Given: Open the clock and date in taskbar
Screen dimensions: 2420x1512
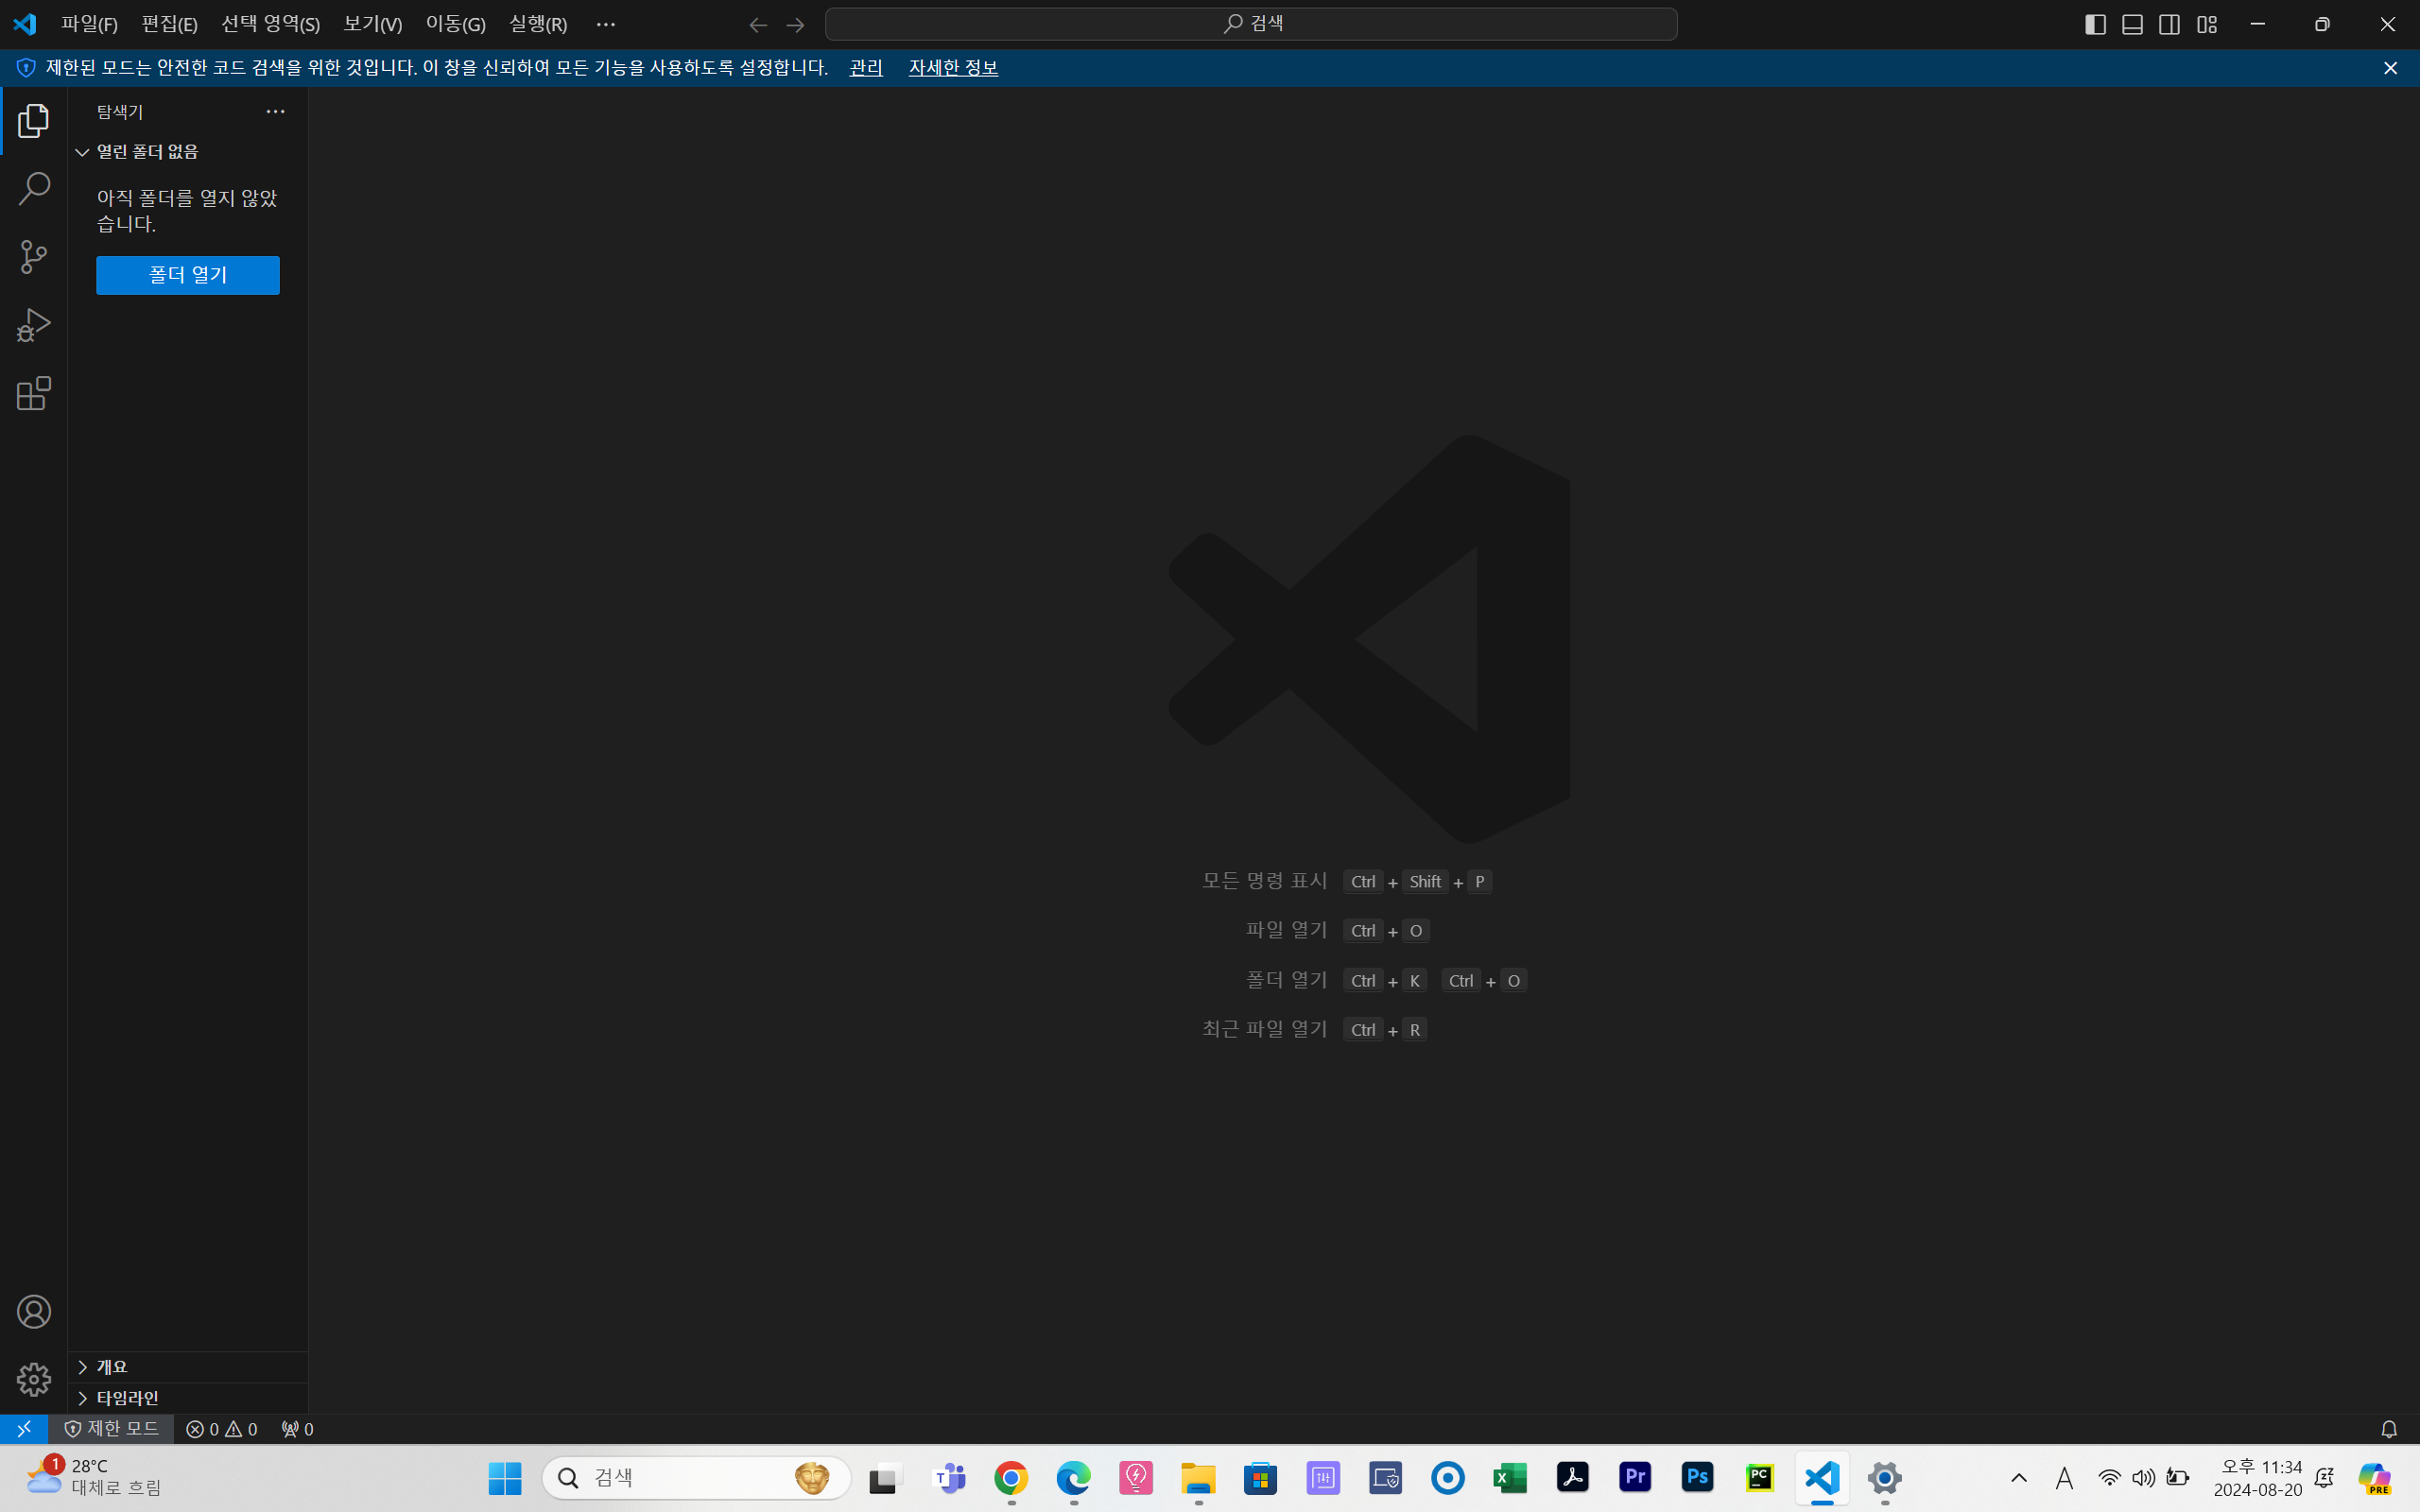Looking at the screenshot, I should pyautogui.click(x=2258, y=1478).
